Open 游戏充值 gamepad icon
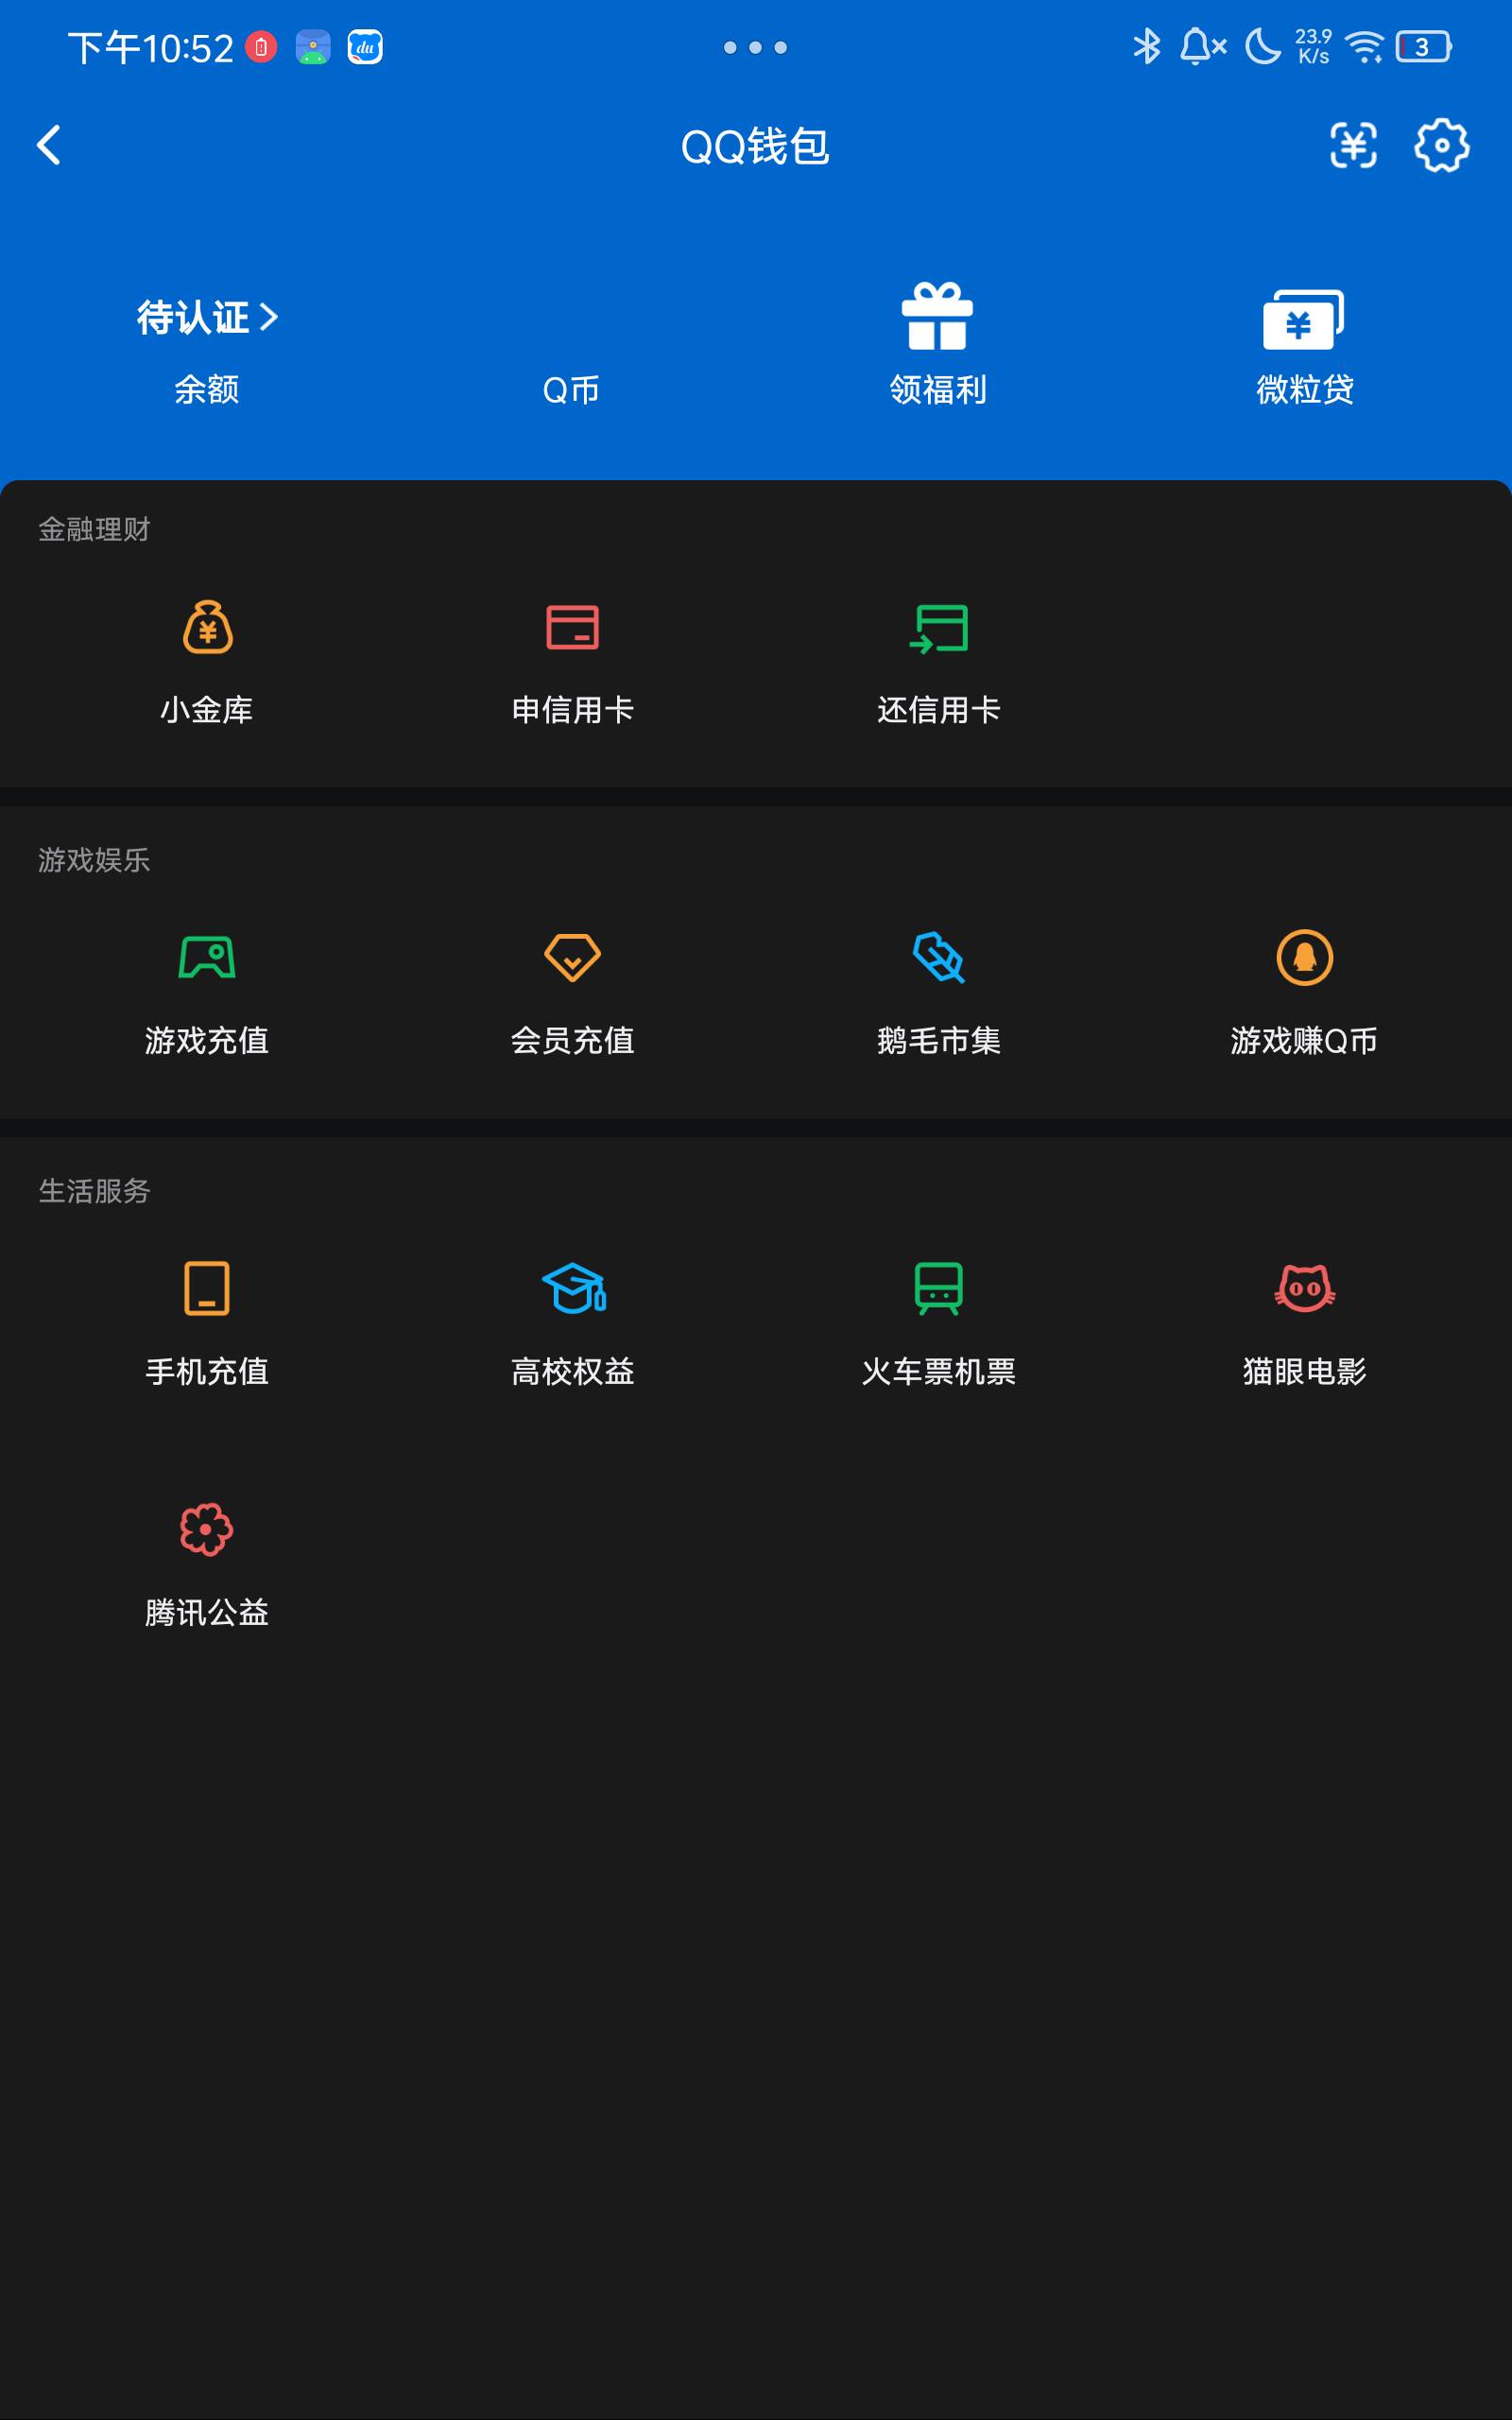This screenshot has height=2420, width=1512. coord(207,957)
